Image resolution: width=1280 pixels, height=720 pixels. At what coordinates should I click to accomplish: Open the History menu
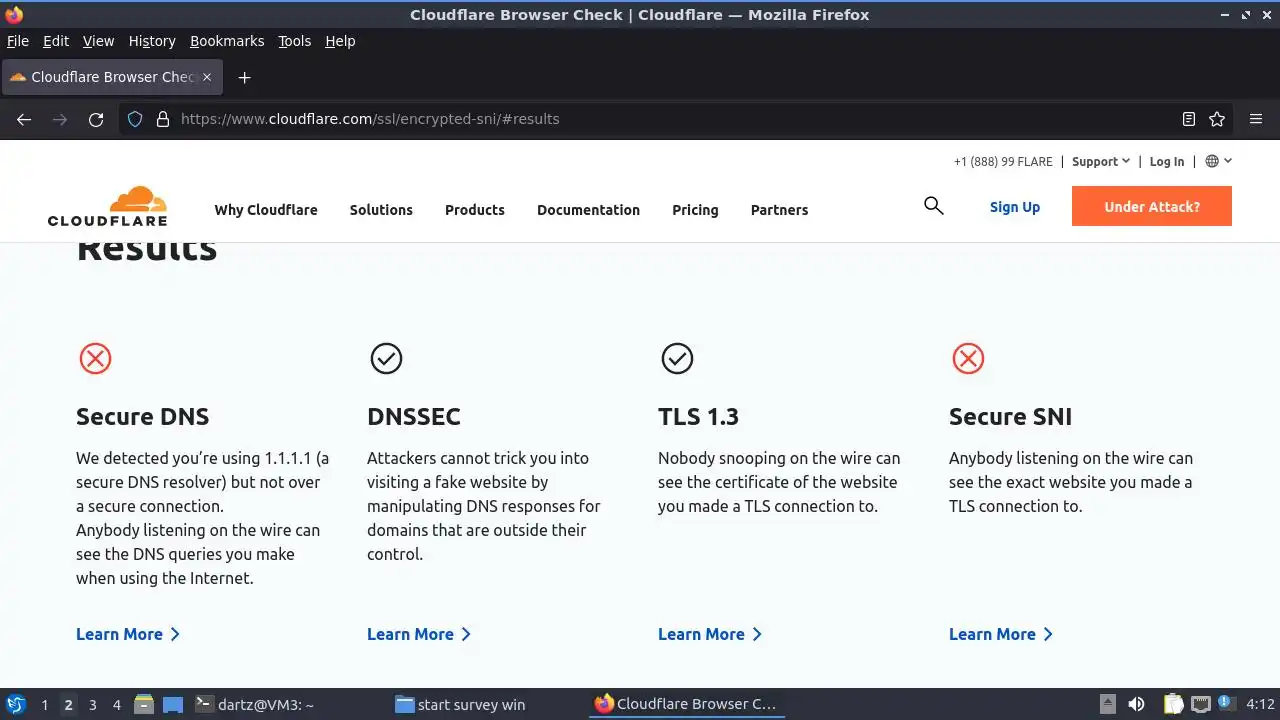point(152,41)
